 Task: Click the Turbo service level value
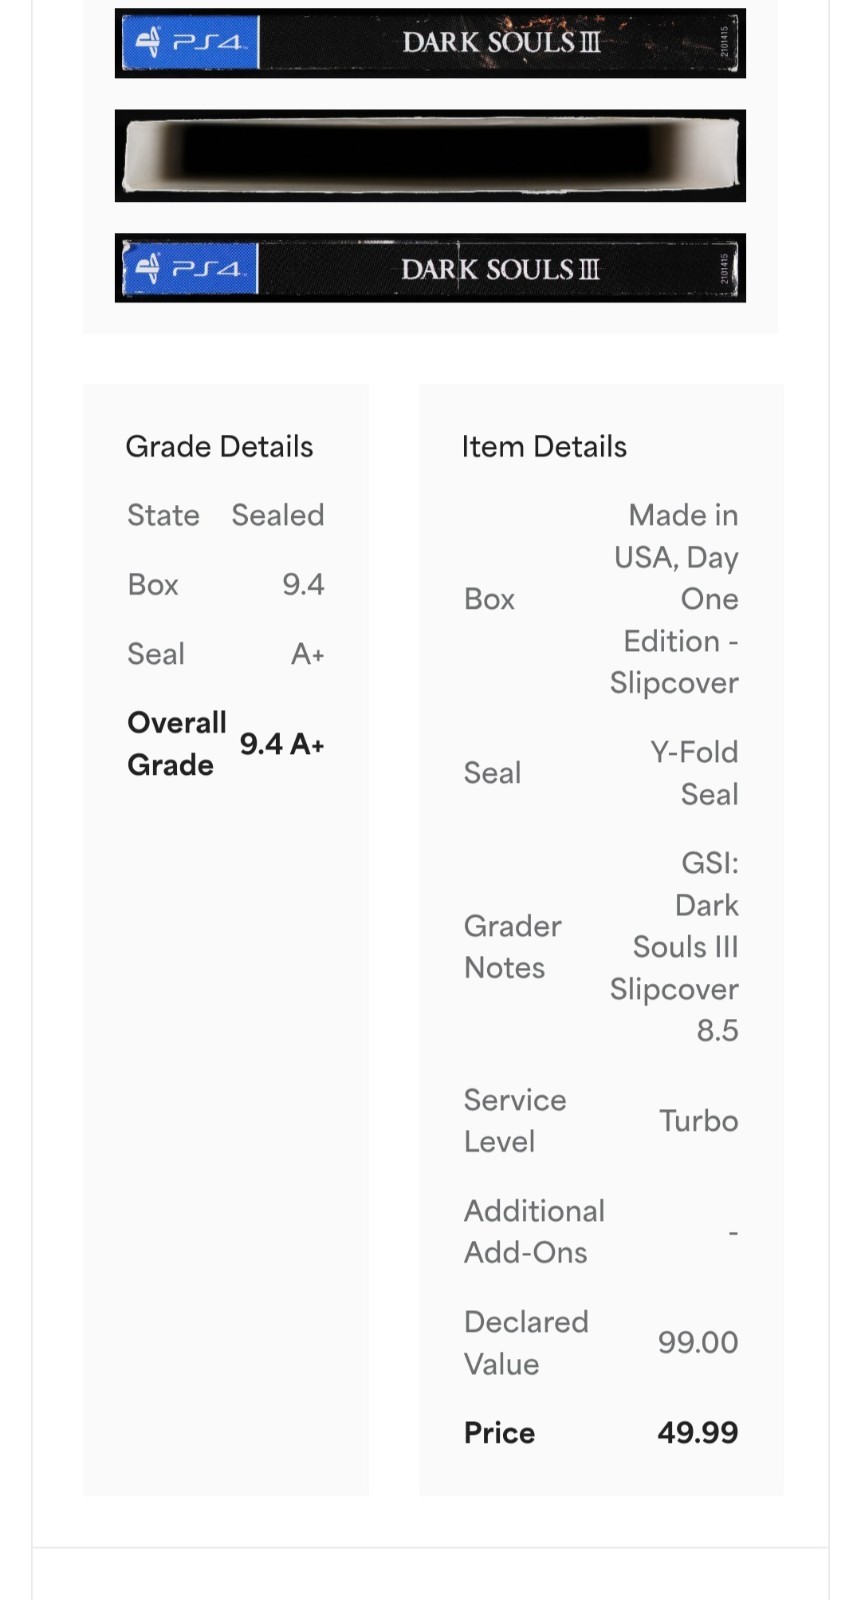click(698, 1121)
